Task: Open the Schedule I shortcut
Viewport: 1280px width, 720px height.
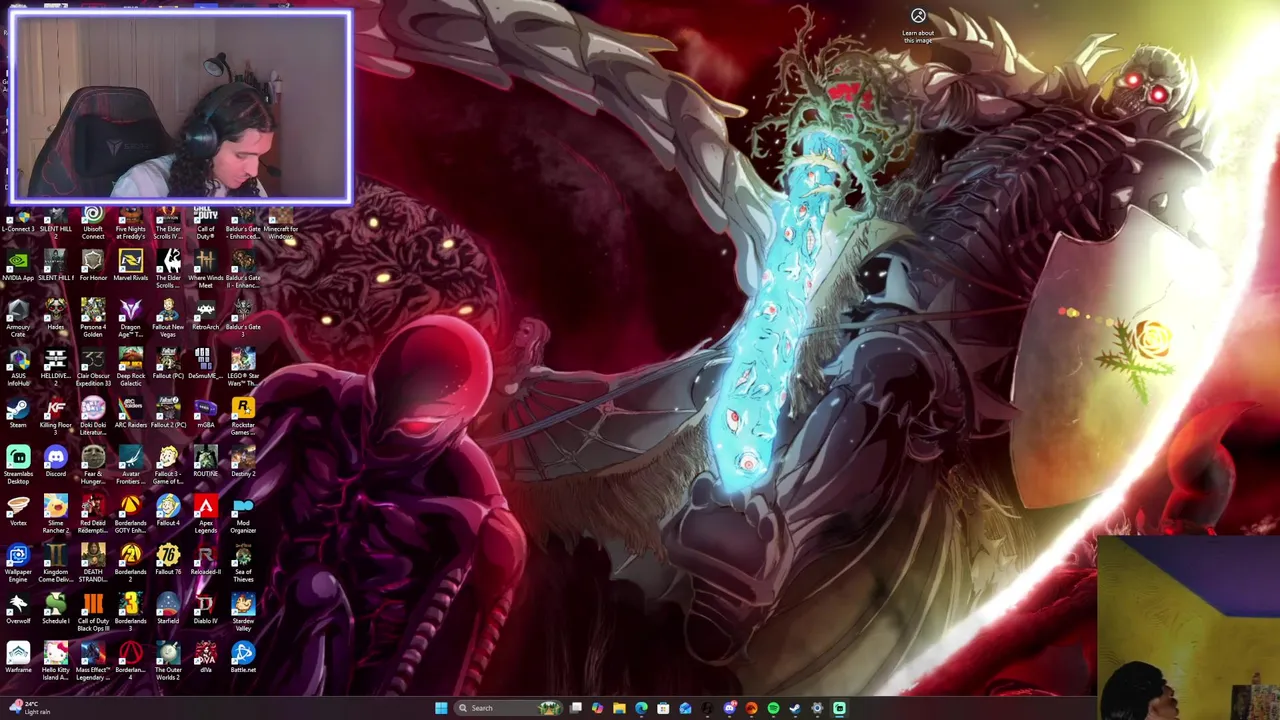Action: (55, 609)
